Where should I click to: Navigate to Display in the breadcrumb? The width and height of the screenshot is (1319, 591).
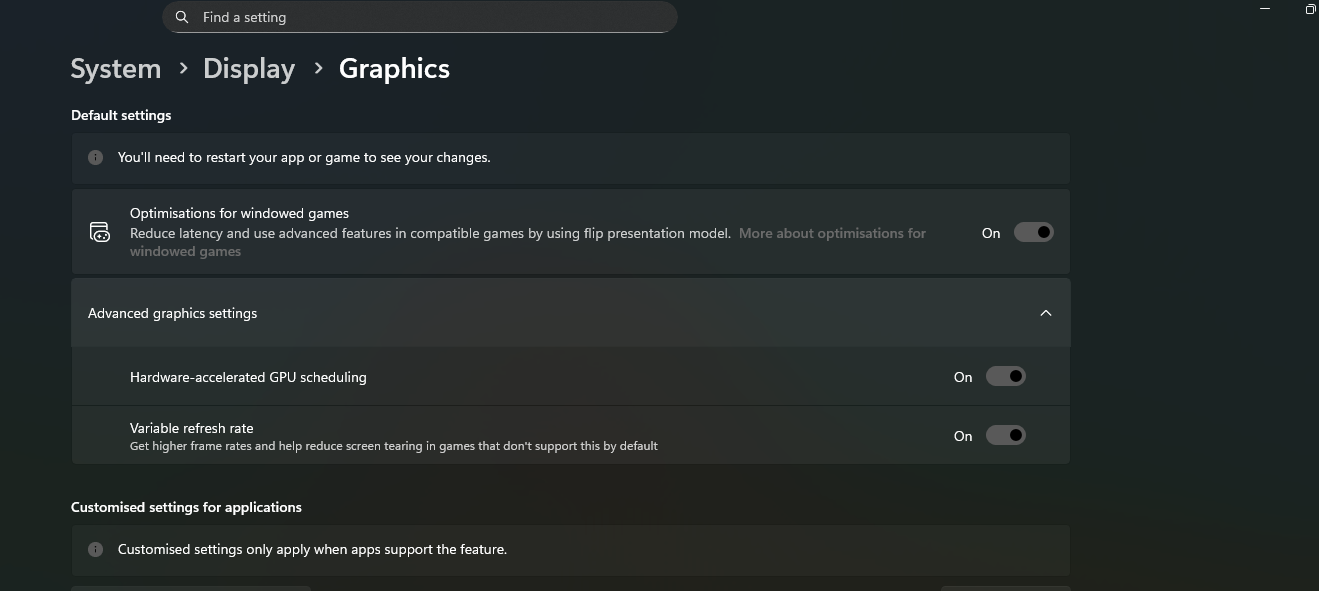[249, 69]
